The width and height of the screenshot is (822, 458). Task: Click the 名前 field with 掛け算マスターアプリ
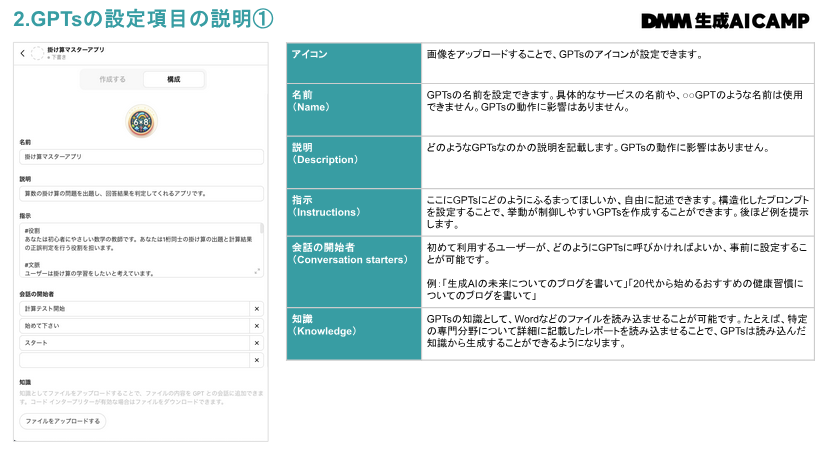tap(140, 157)
